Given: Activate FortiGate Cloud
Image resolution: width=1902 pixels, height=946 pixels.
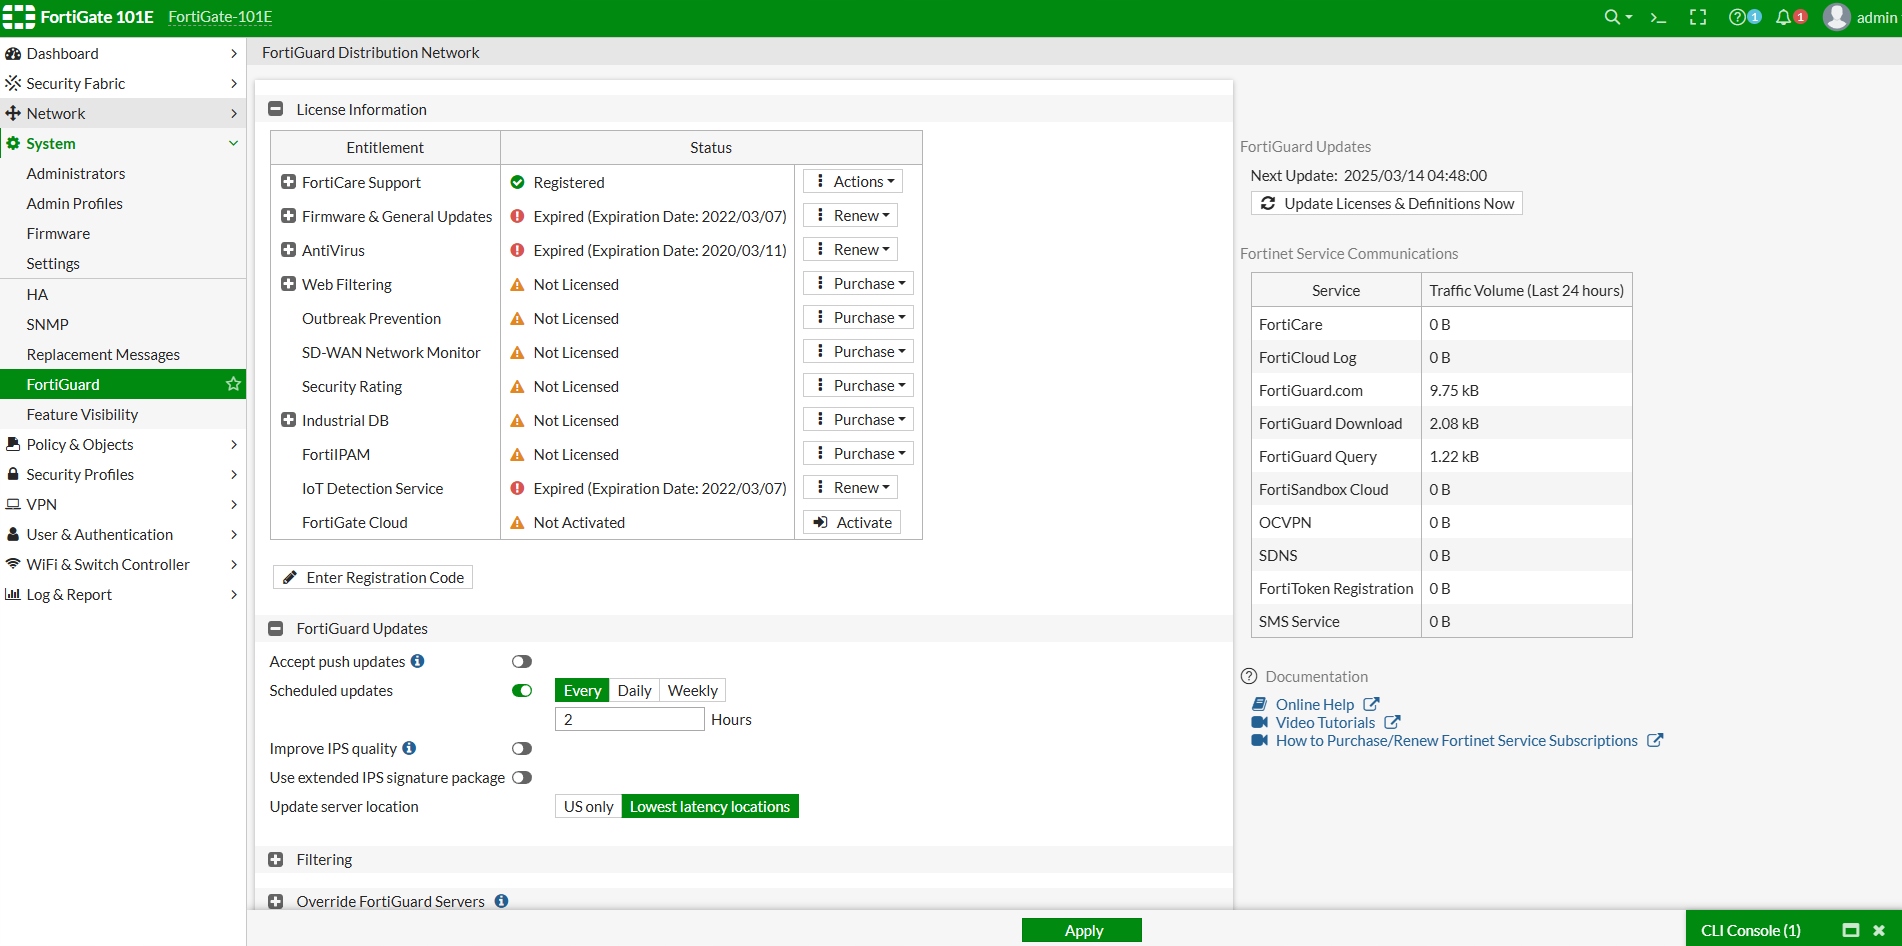Looking at the screenshot, I should point(852,522).
